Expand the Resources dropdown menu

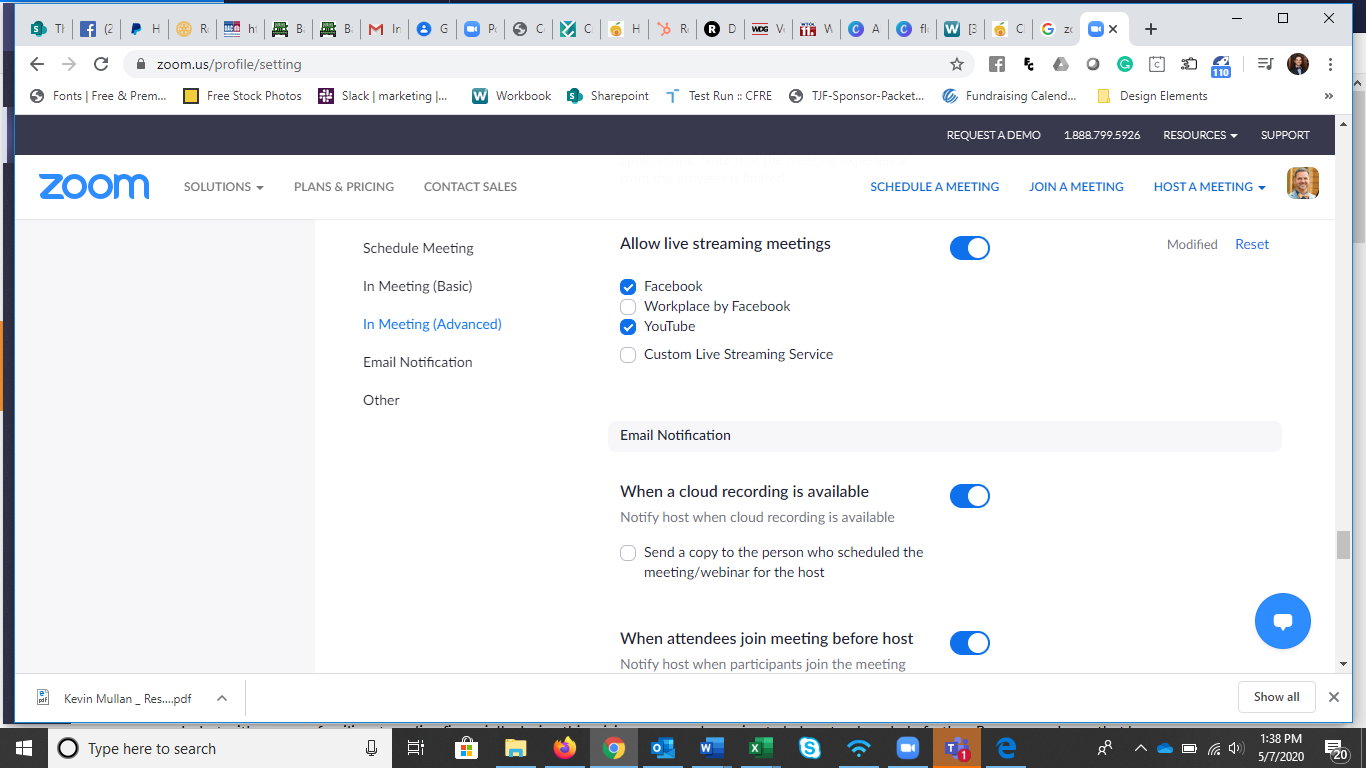[x=1200, y=135]
